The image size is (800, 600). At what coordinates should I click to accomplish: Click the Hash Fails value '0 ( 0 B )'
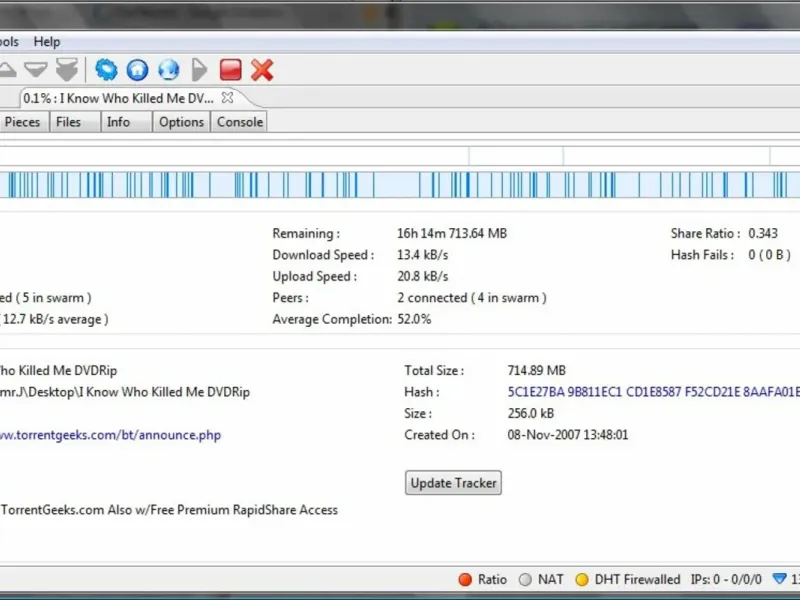(769, 255)
